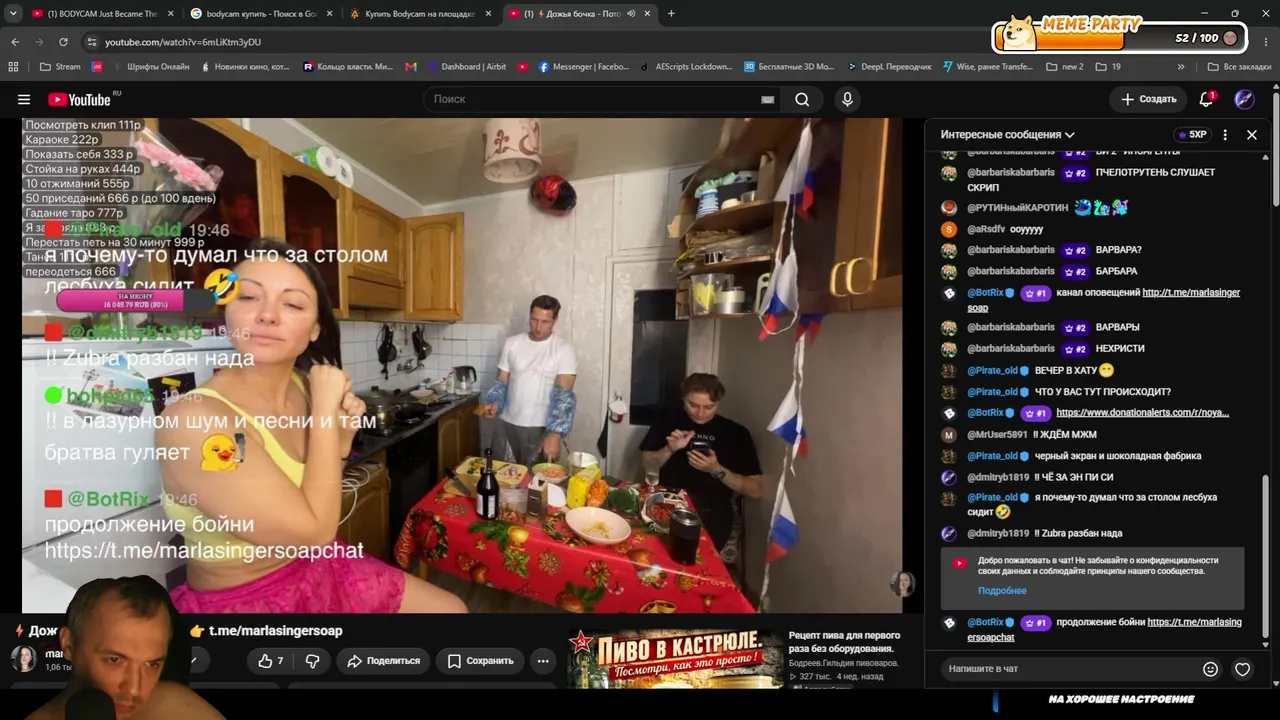Open YouTube notifications bell
Screen dimensions: 1280x720
click(x=1207, y=99)
